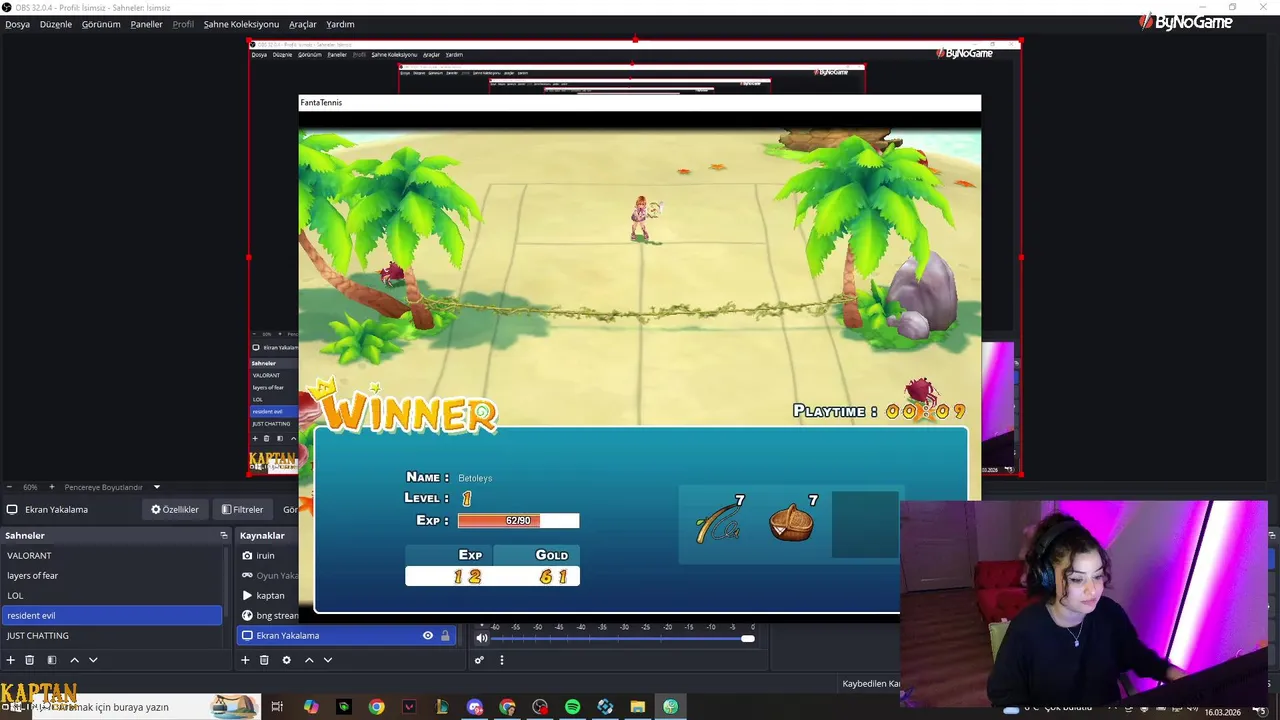The image size is (1280, 720).
Task: Open Discord from the taskbar
Action: click(475, 707)
